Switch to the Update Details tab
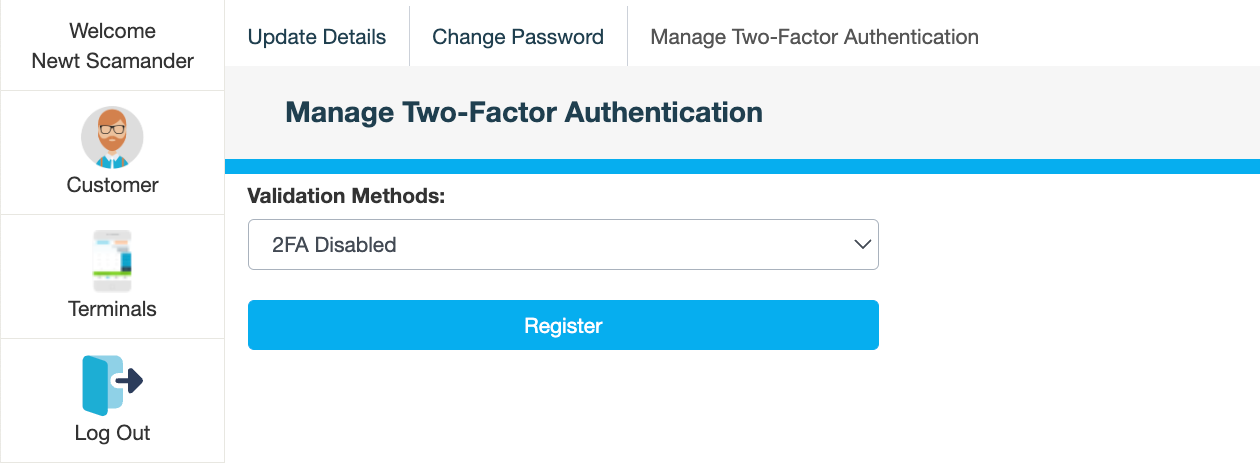Screen dimensions: 1260x464 click(x=317, y=37)
